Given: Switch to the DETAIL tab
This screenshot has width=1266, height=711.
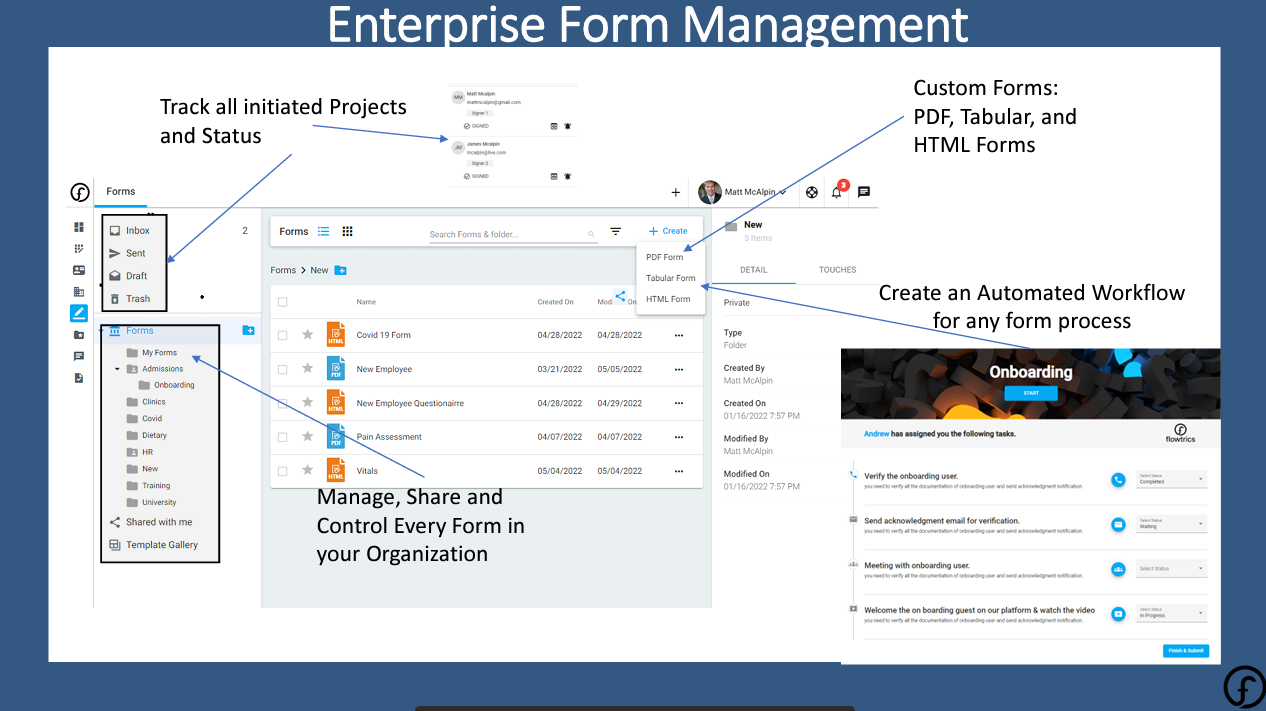Looking at the screenshot, I should 754,270.
